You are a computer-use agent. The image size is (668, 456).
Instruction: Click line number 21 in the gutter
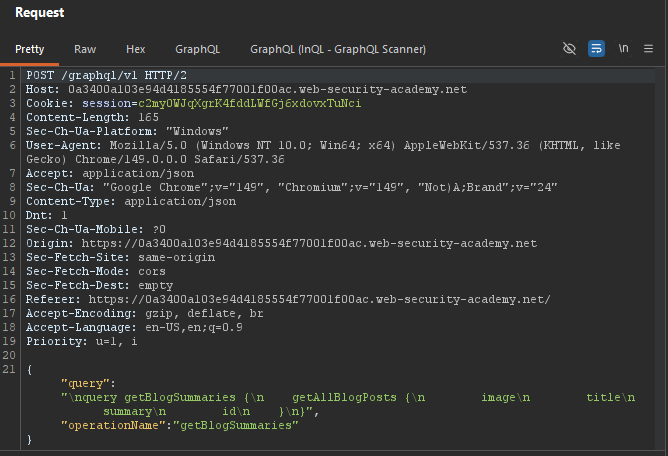click(9, 369)
